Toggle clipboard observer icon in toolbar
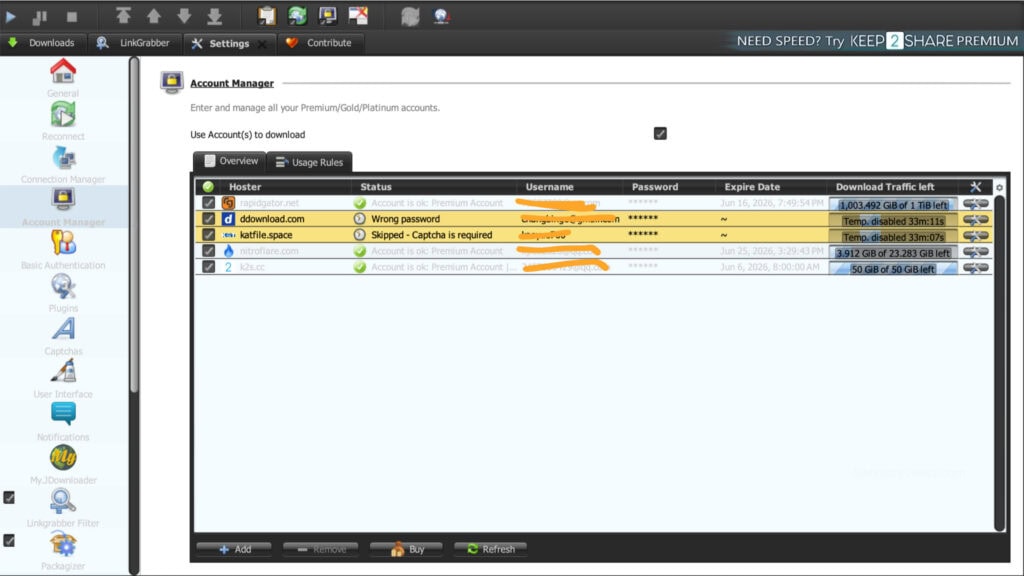 [266, 16]
